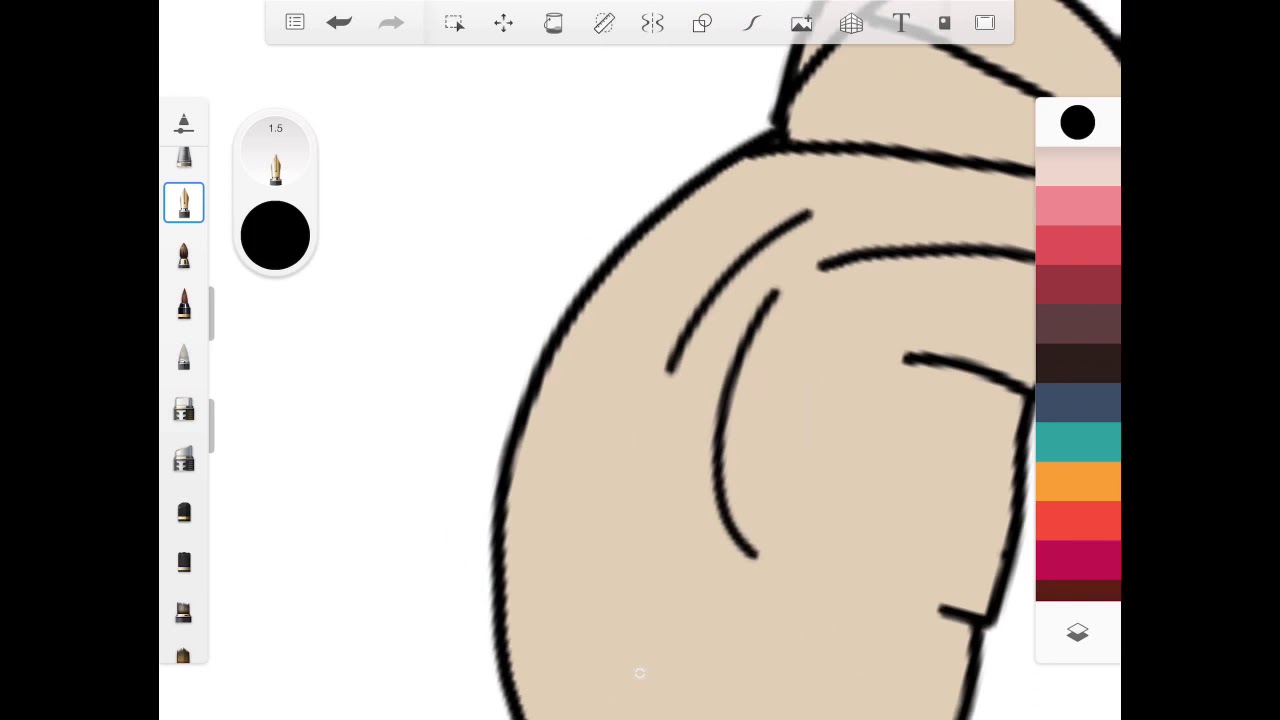Open the brush library icon
This screenshot has width=1280, height=720.
[x=184, y=124]
